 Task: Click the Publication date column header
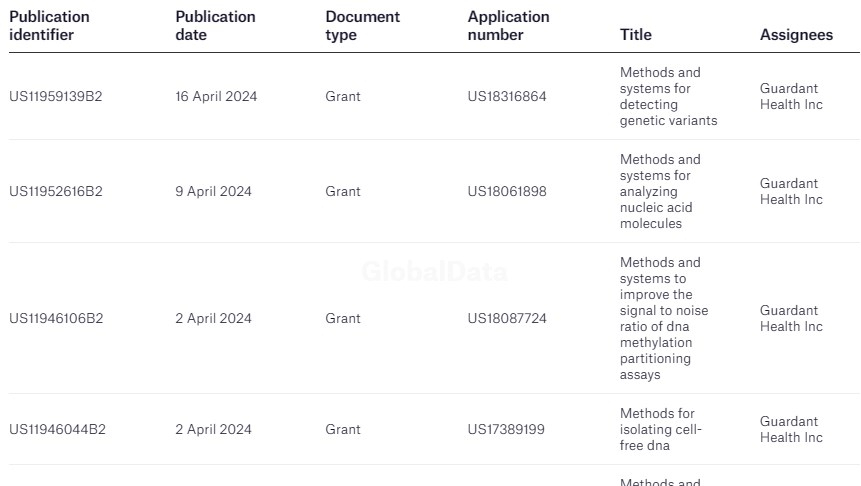pyautogui.click(x=215, y=26)
